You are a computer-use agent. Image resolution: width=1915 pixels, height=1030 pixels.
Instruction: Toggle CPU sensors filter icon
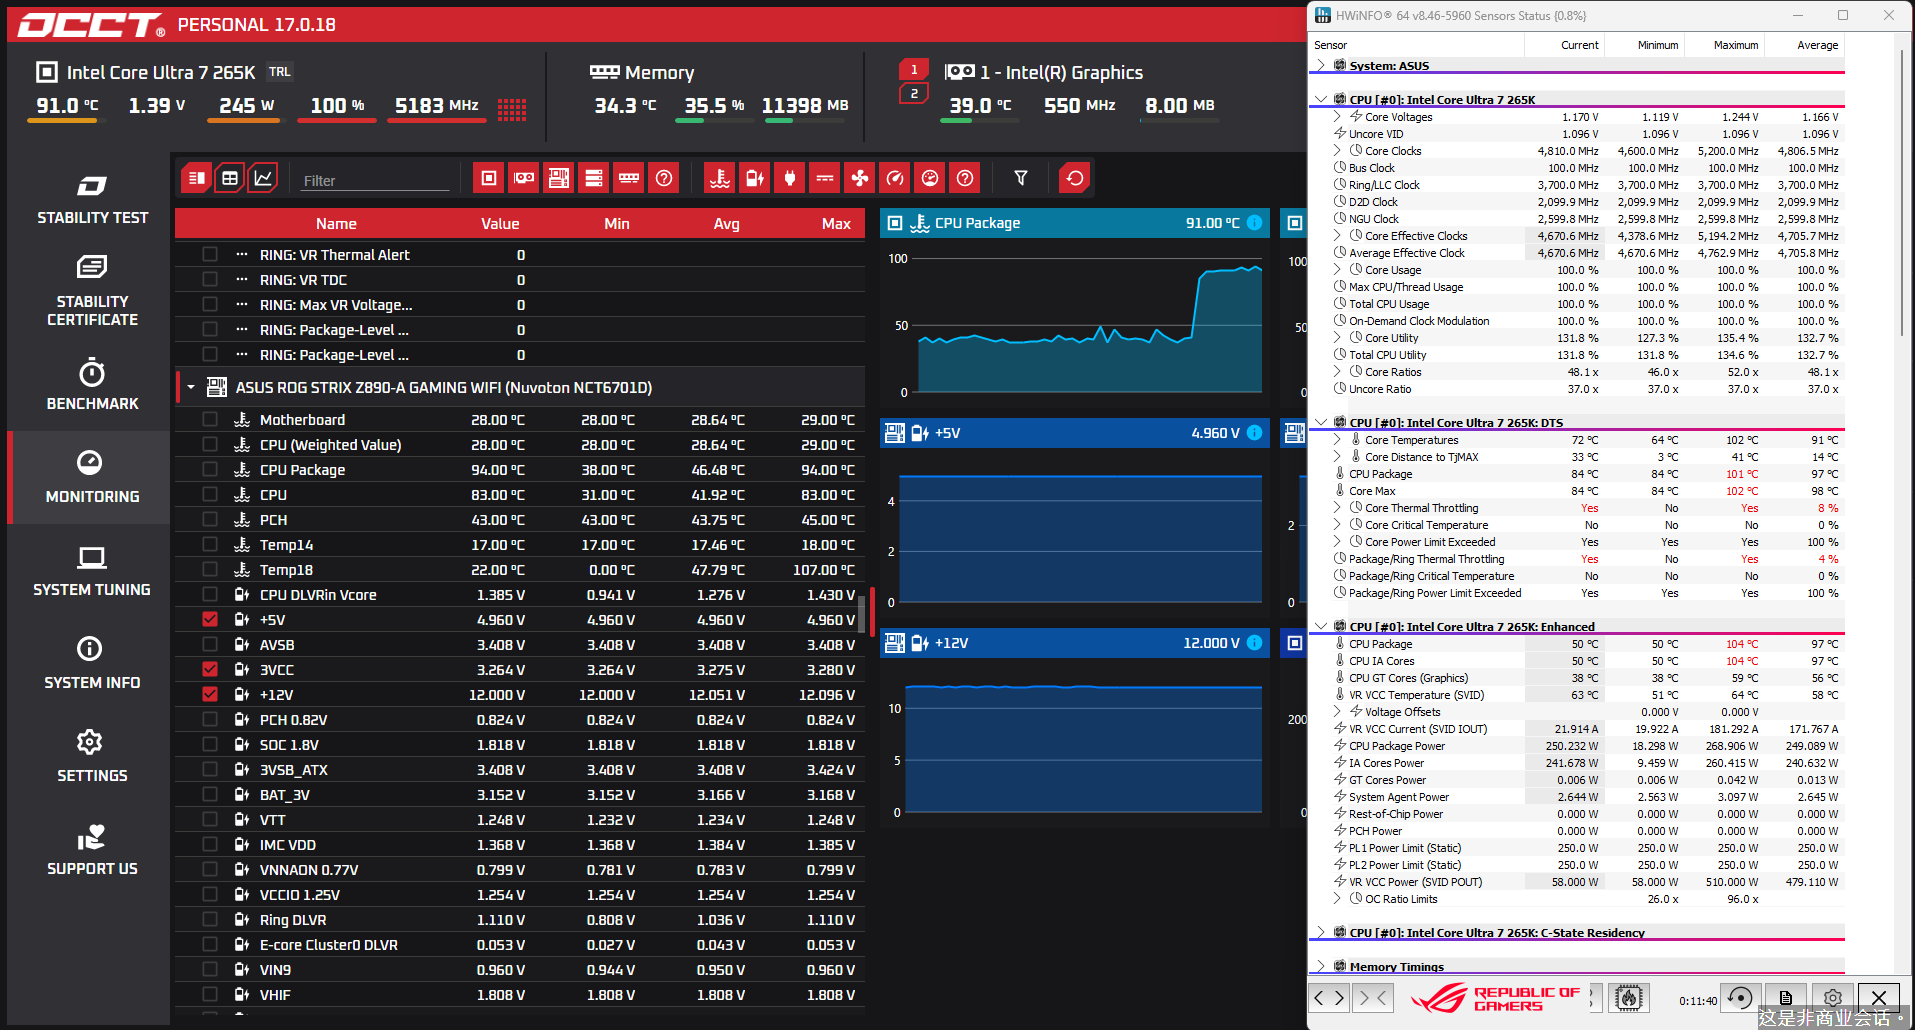coord(489,178)
